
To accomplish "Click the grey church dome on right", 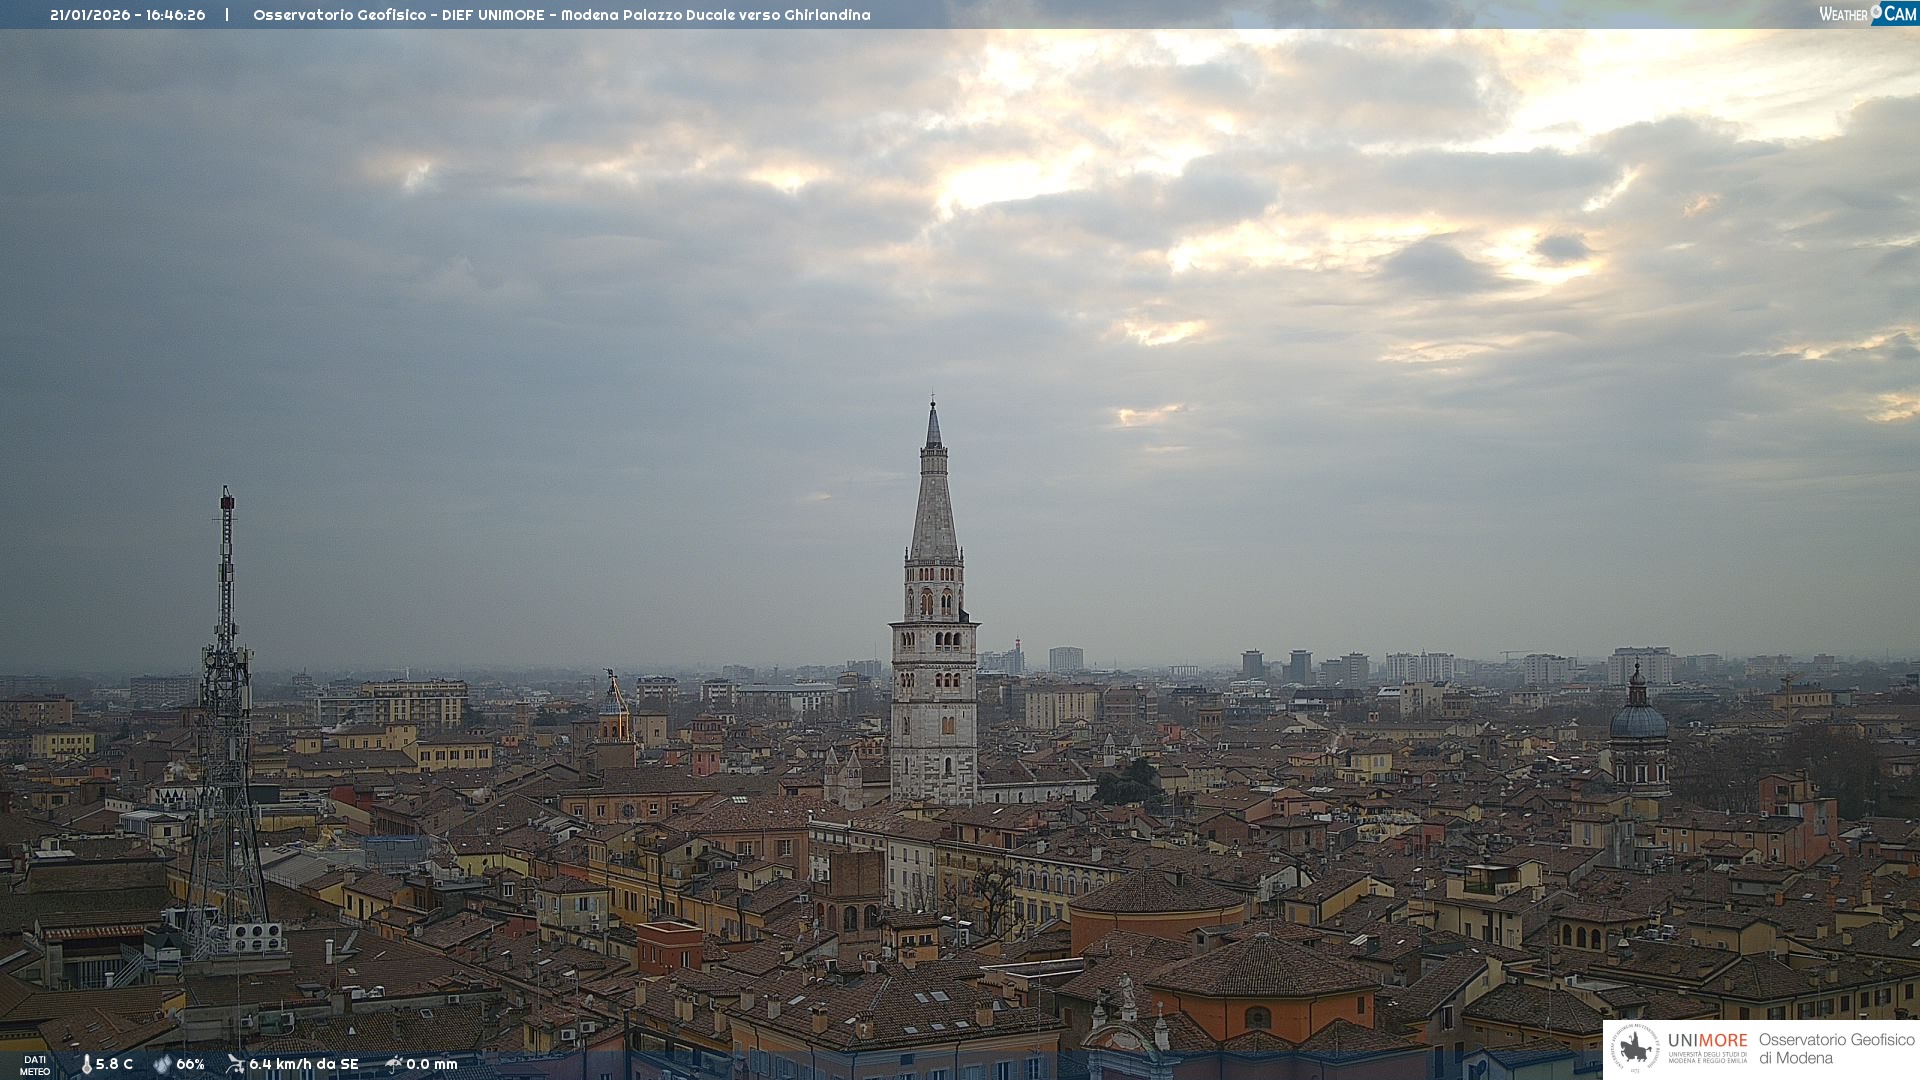I will [1638, 720].
